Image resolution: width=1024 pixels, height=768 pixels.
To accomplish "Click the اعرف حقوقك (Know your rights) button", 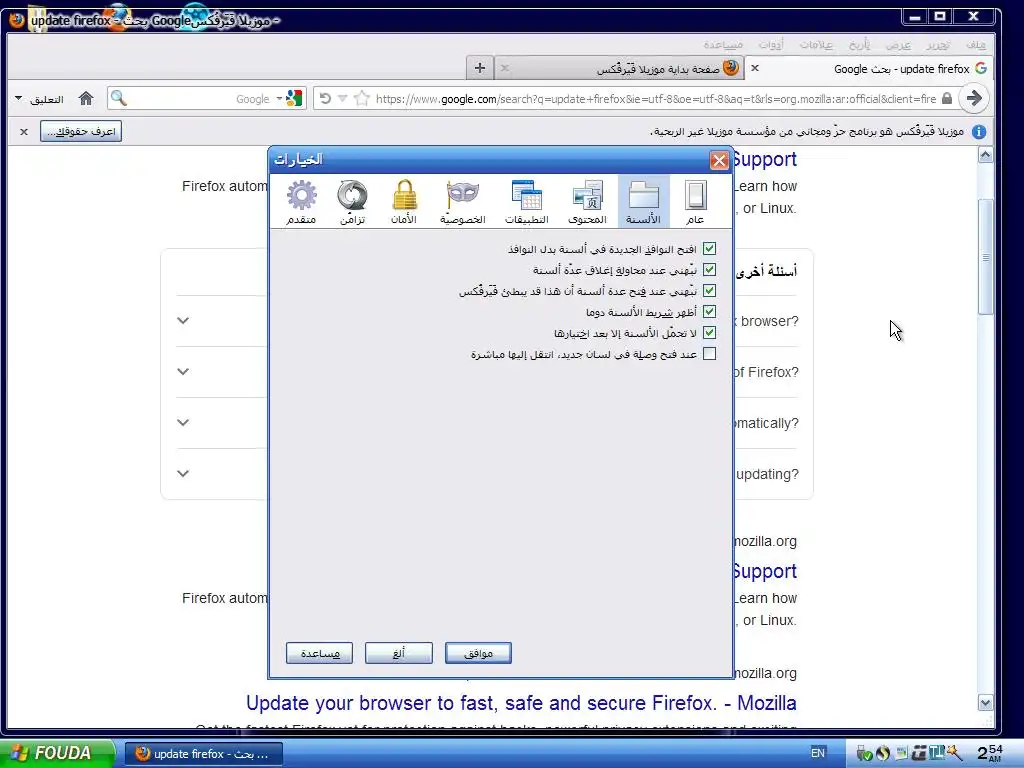I will (x=81, y=132).
